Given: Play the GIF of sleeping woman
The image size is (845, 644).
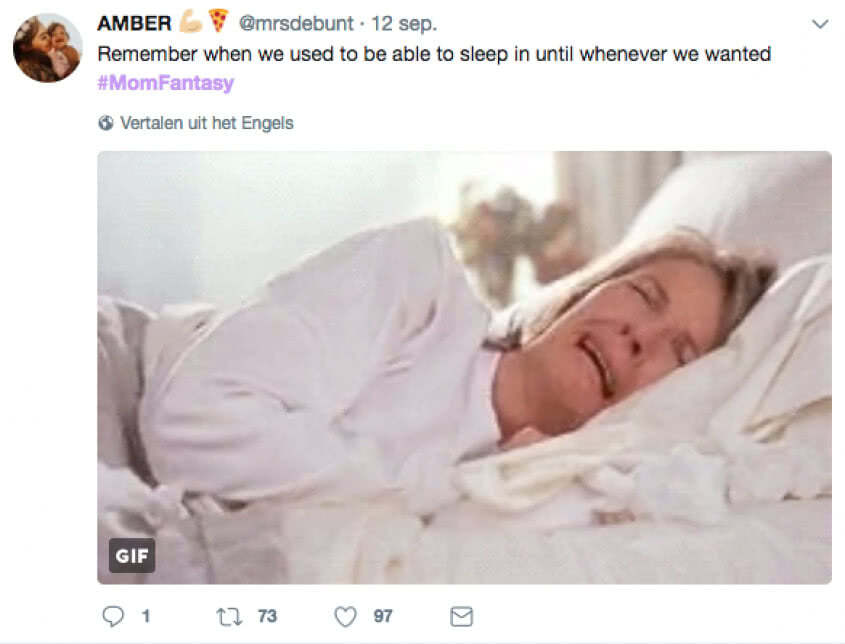Looking at the screenshot, I should (464, 368).
